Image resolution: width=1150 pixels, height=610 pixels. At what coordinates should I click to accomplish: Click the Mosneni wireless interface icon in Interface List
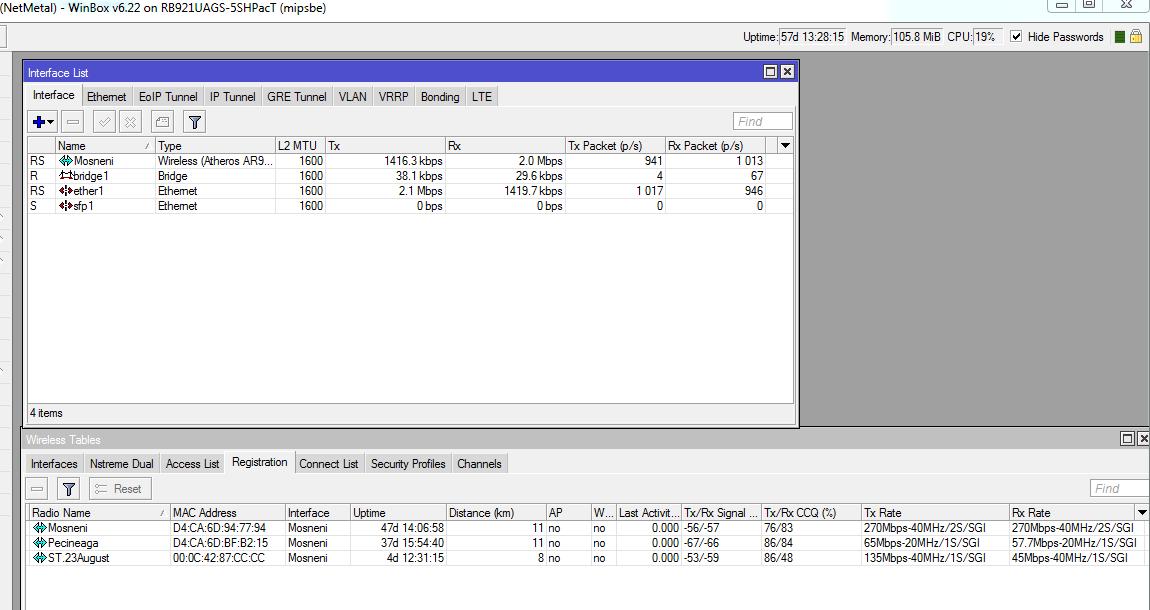click(65, 161)
